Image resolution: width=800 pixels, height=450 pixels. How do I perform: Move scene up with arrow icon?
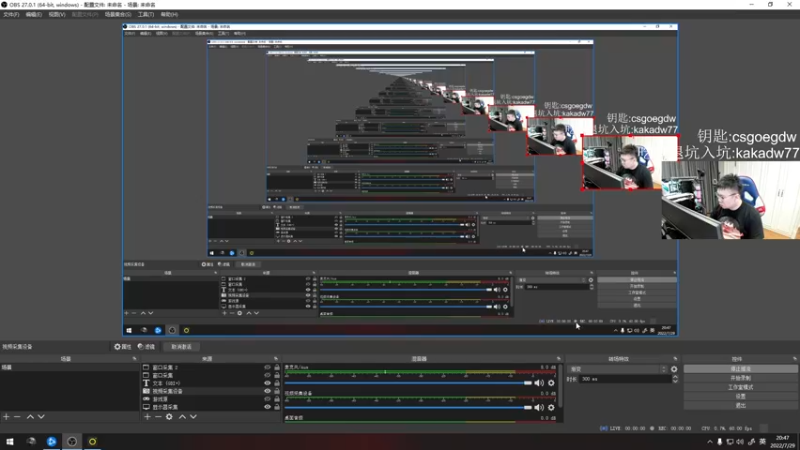click(30, 417)
